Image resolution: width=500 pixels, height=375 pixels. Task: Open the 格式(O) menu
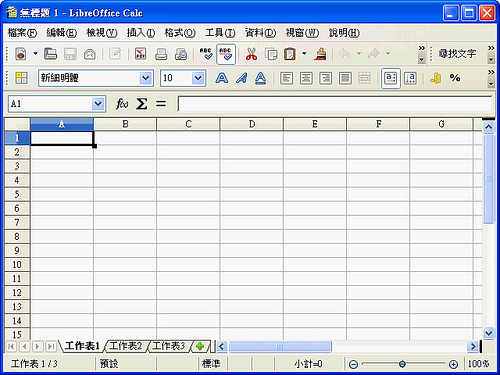click(180, 33)
